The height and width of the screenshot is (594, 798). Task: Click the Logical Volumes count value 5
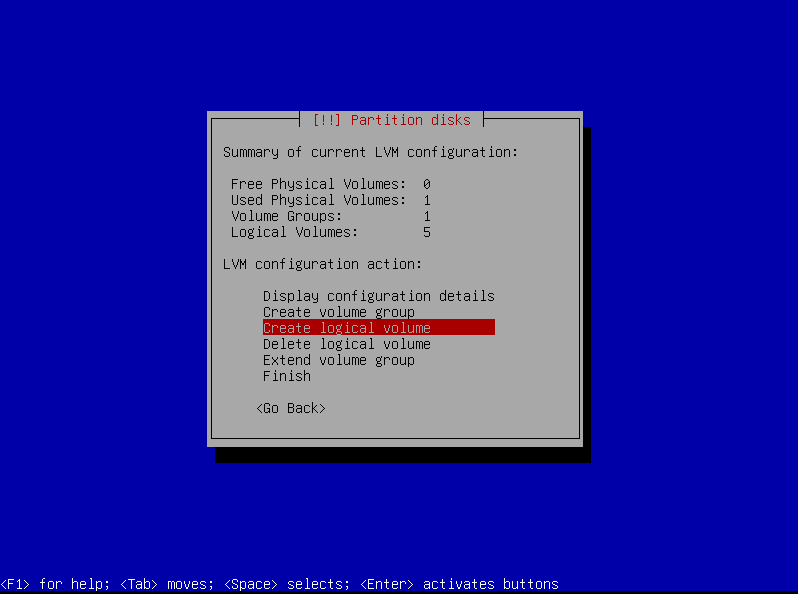coord(427,232)
